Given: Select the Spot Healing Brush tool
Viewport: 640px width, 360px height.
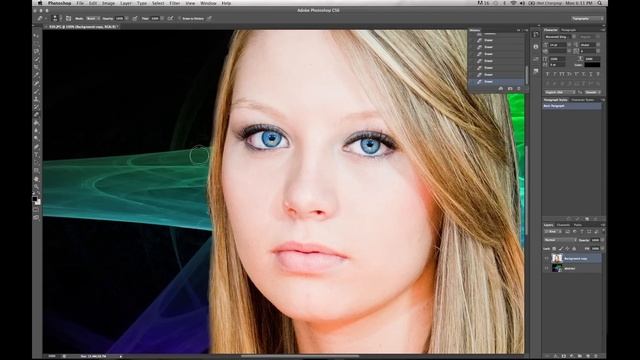Looking at the screenshot, I should tap(36, 83).
